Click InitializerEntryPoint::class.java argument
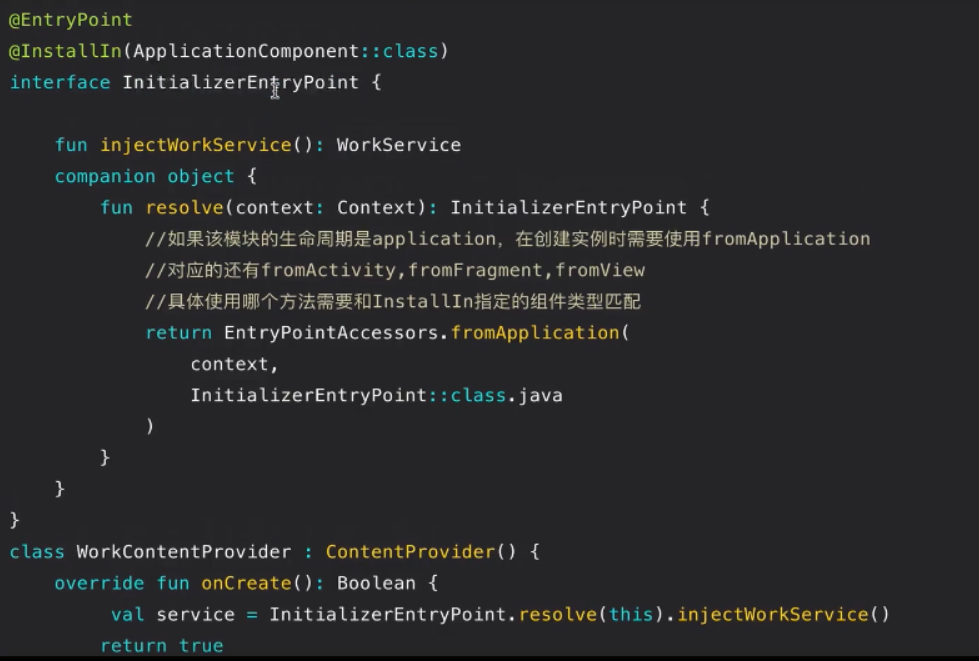 (x=376, y=396)
